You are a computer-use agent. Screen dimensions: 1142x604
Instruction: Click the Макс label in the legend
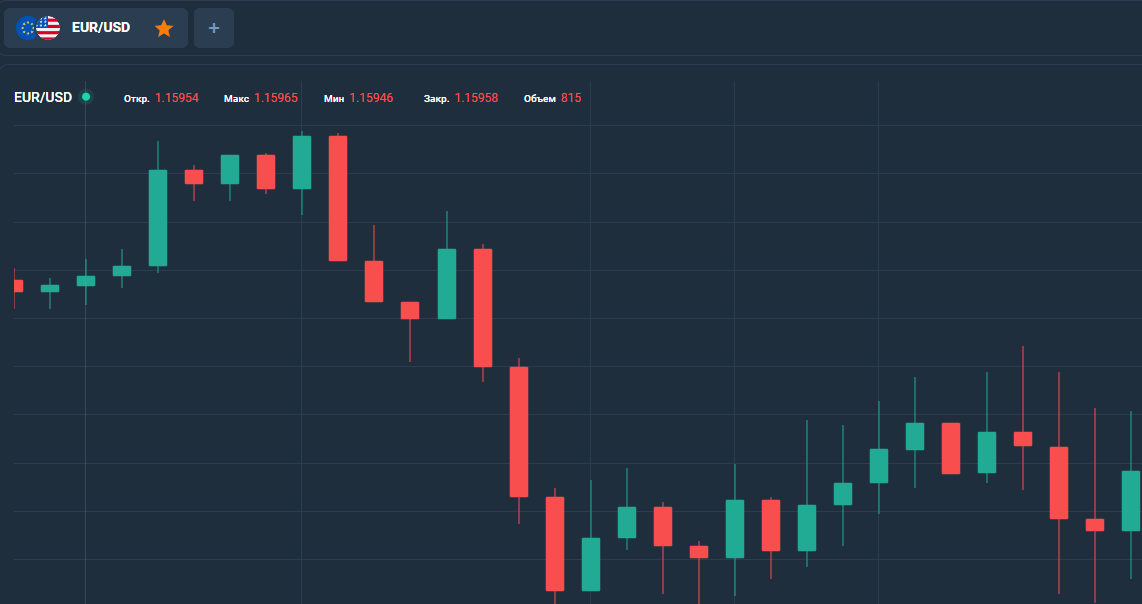pos(236,99)
